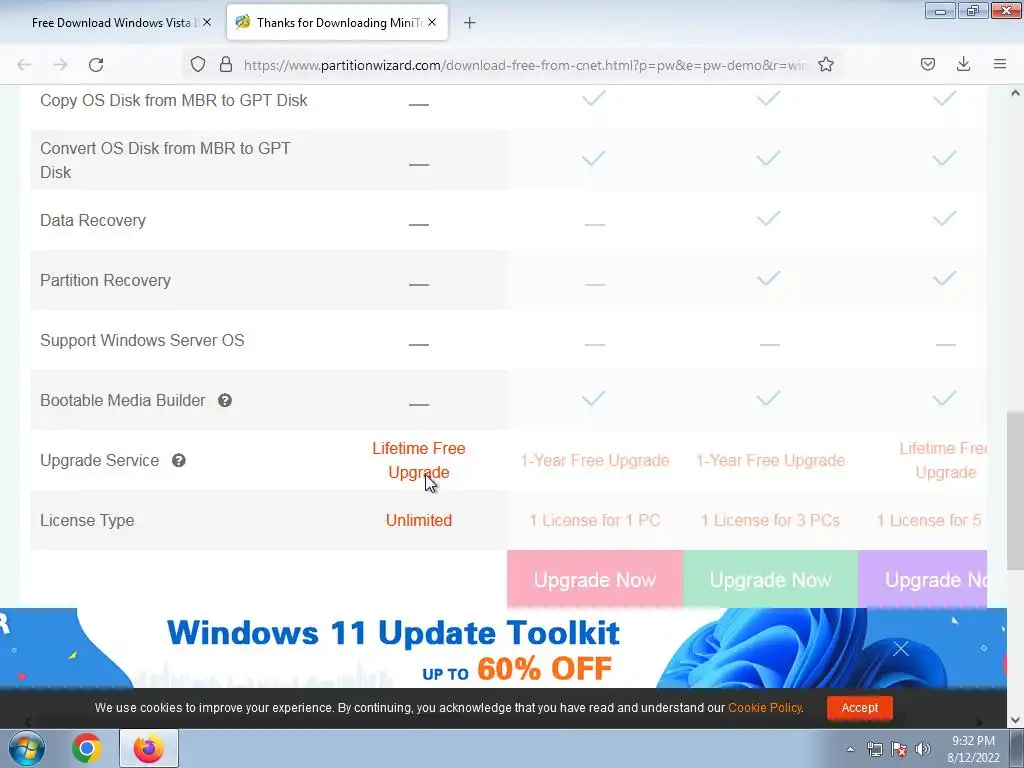Click the browser forward arrow
Screen dimensions: 1024x768
60,64
